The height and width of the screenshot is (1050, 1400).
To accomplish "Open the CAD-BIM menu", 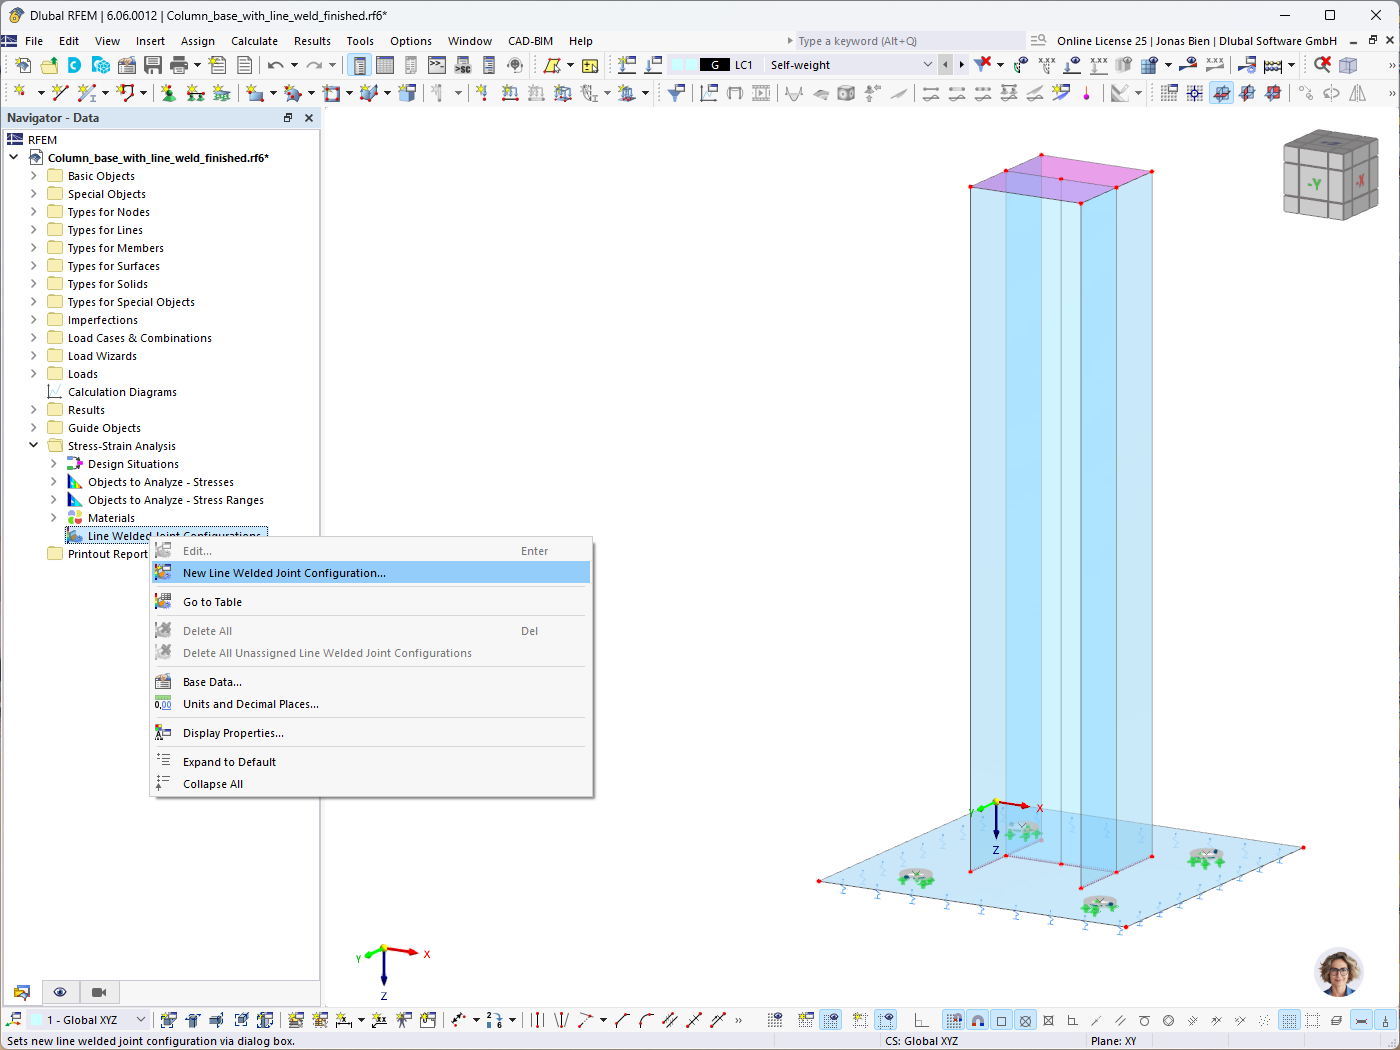I will coord(530,41).
